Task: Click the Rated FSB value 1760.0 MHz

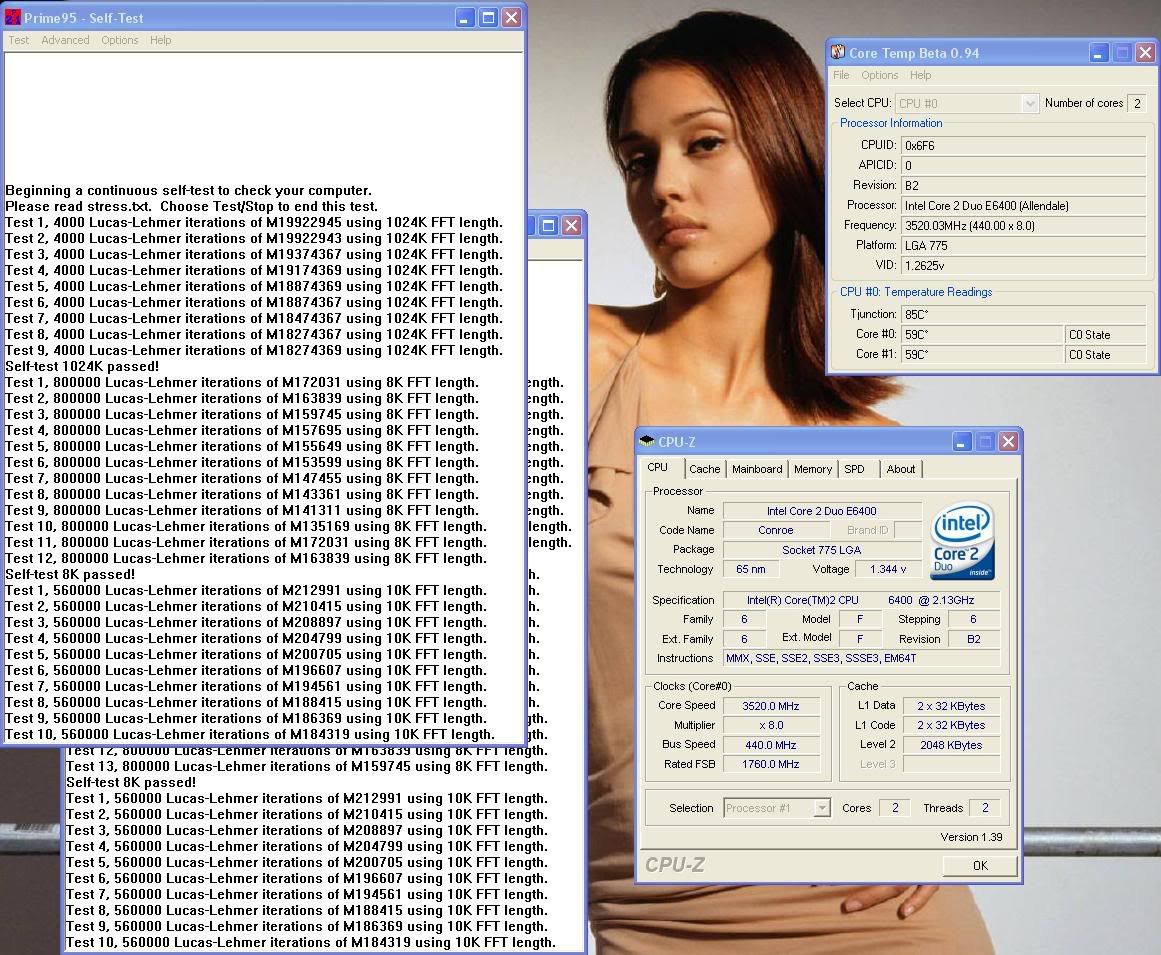Action: (x=771, y=764)
